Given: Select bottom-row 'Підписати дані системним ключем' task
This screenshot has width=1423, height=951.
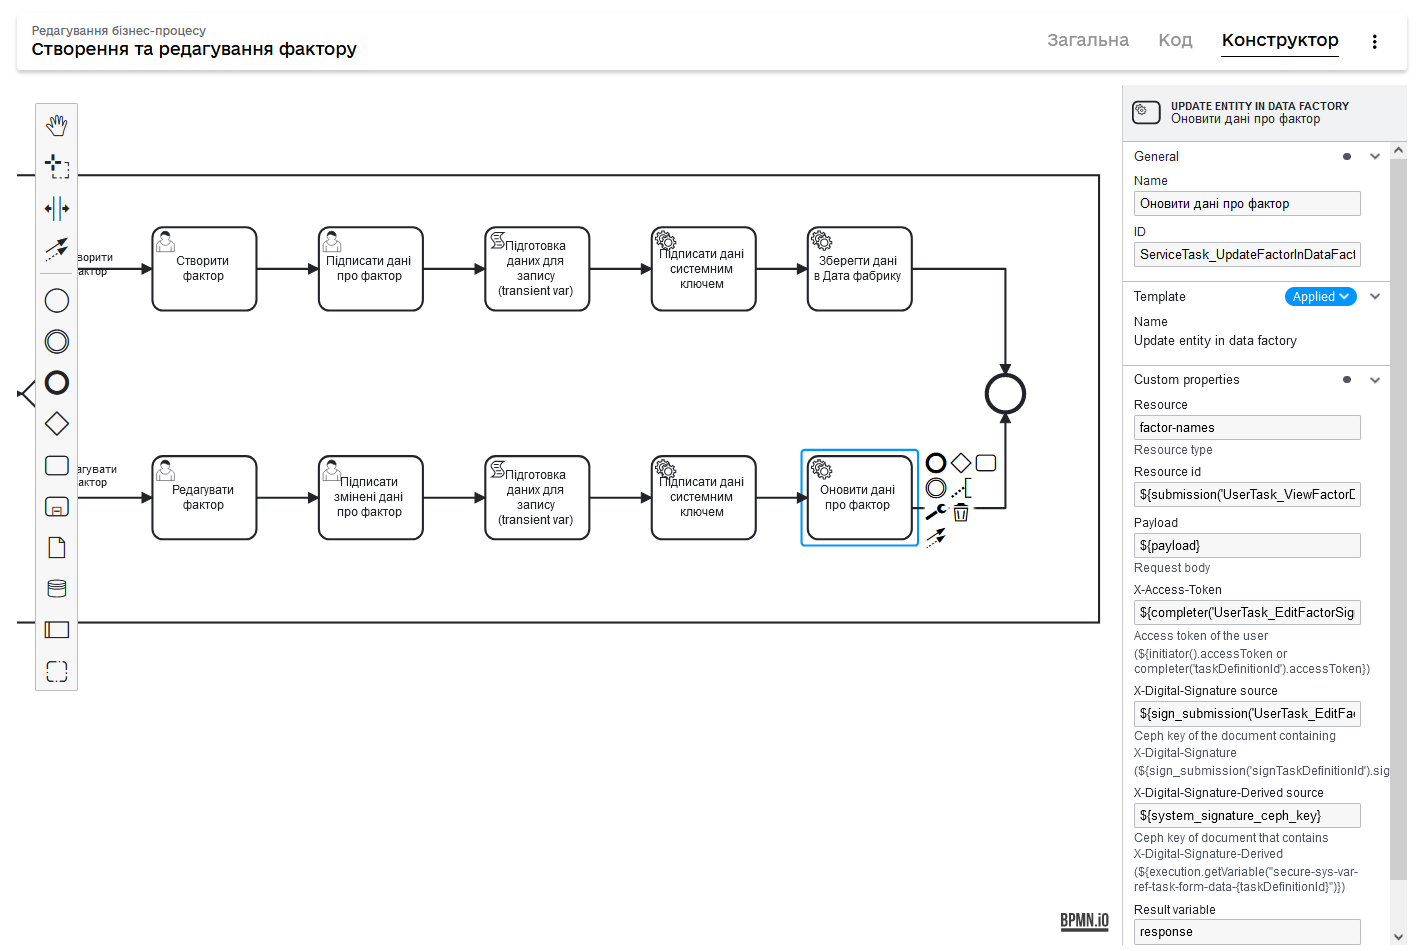Looking at the screenshot, I should (x=703, y=498).
